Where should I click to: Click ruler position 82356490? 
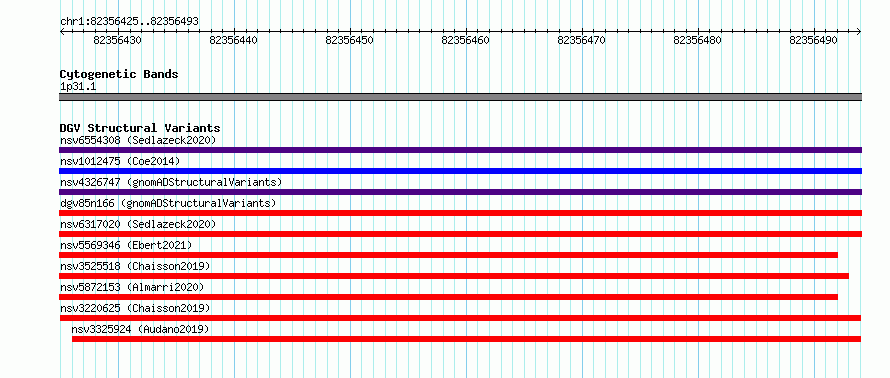813,40
